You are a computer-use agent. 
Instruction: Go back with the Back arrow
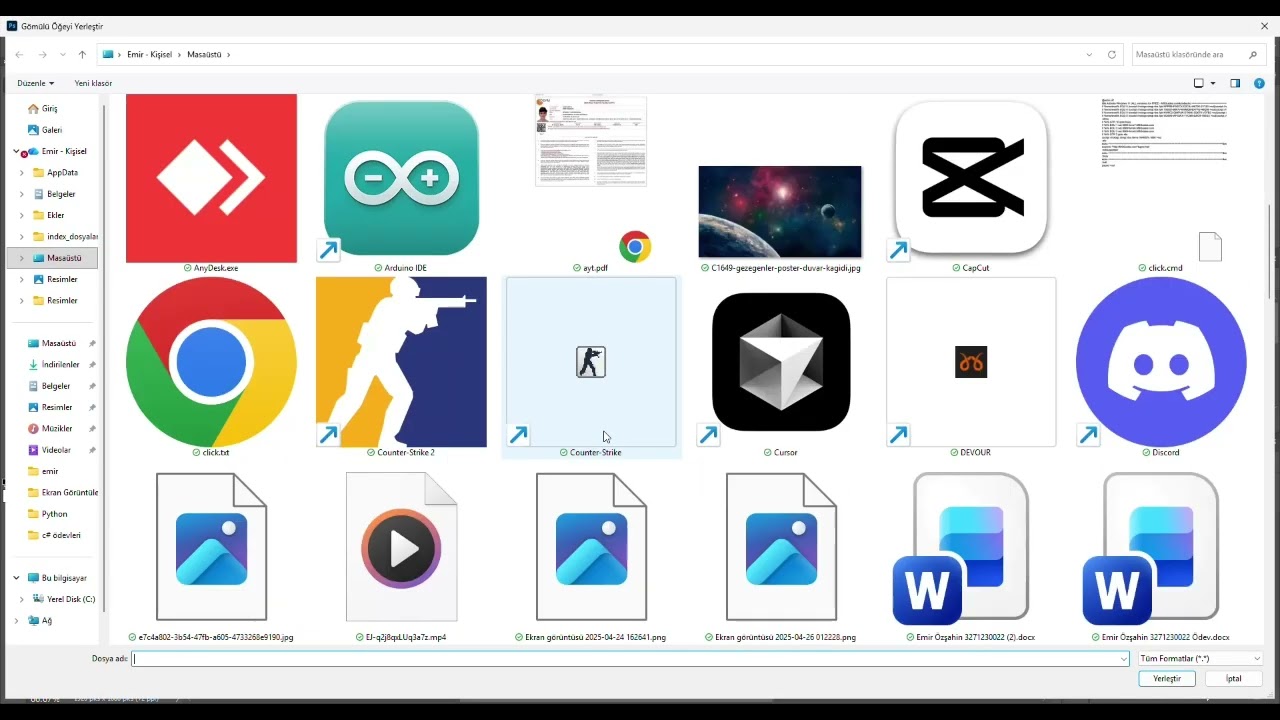tap(19, 54)
